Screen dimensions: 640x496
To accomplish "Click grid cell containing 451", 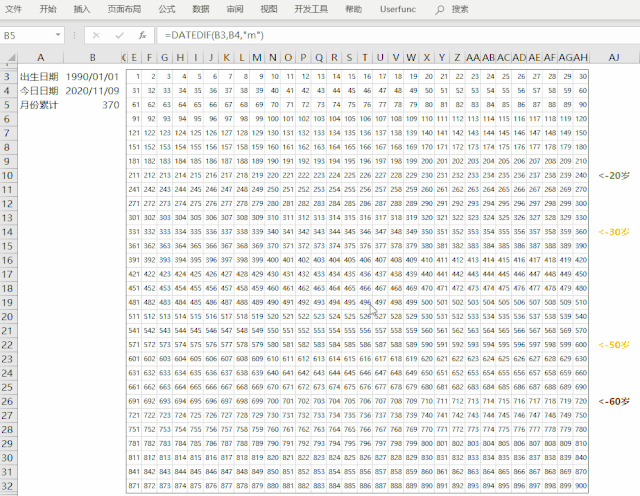I will point(134,288).
